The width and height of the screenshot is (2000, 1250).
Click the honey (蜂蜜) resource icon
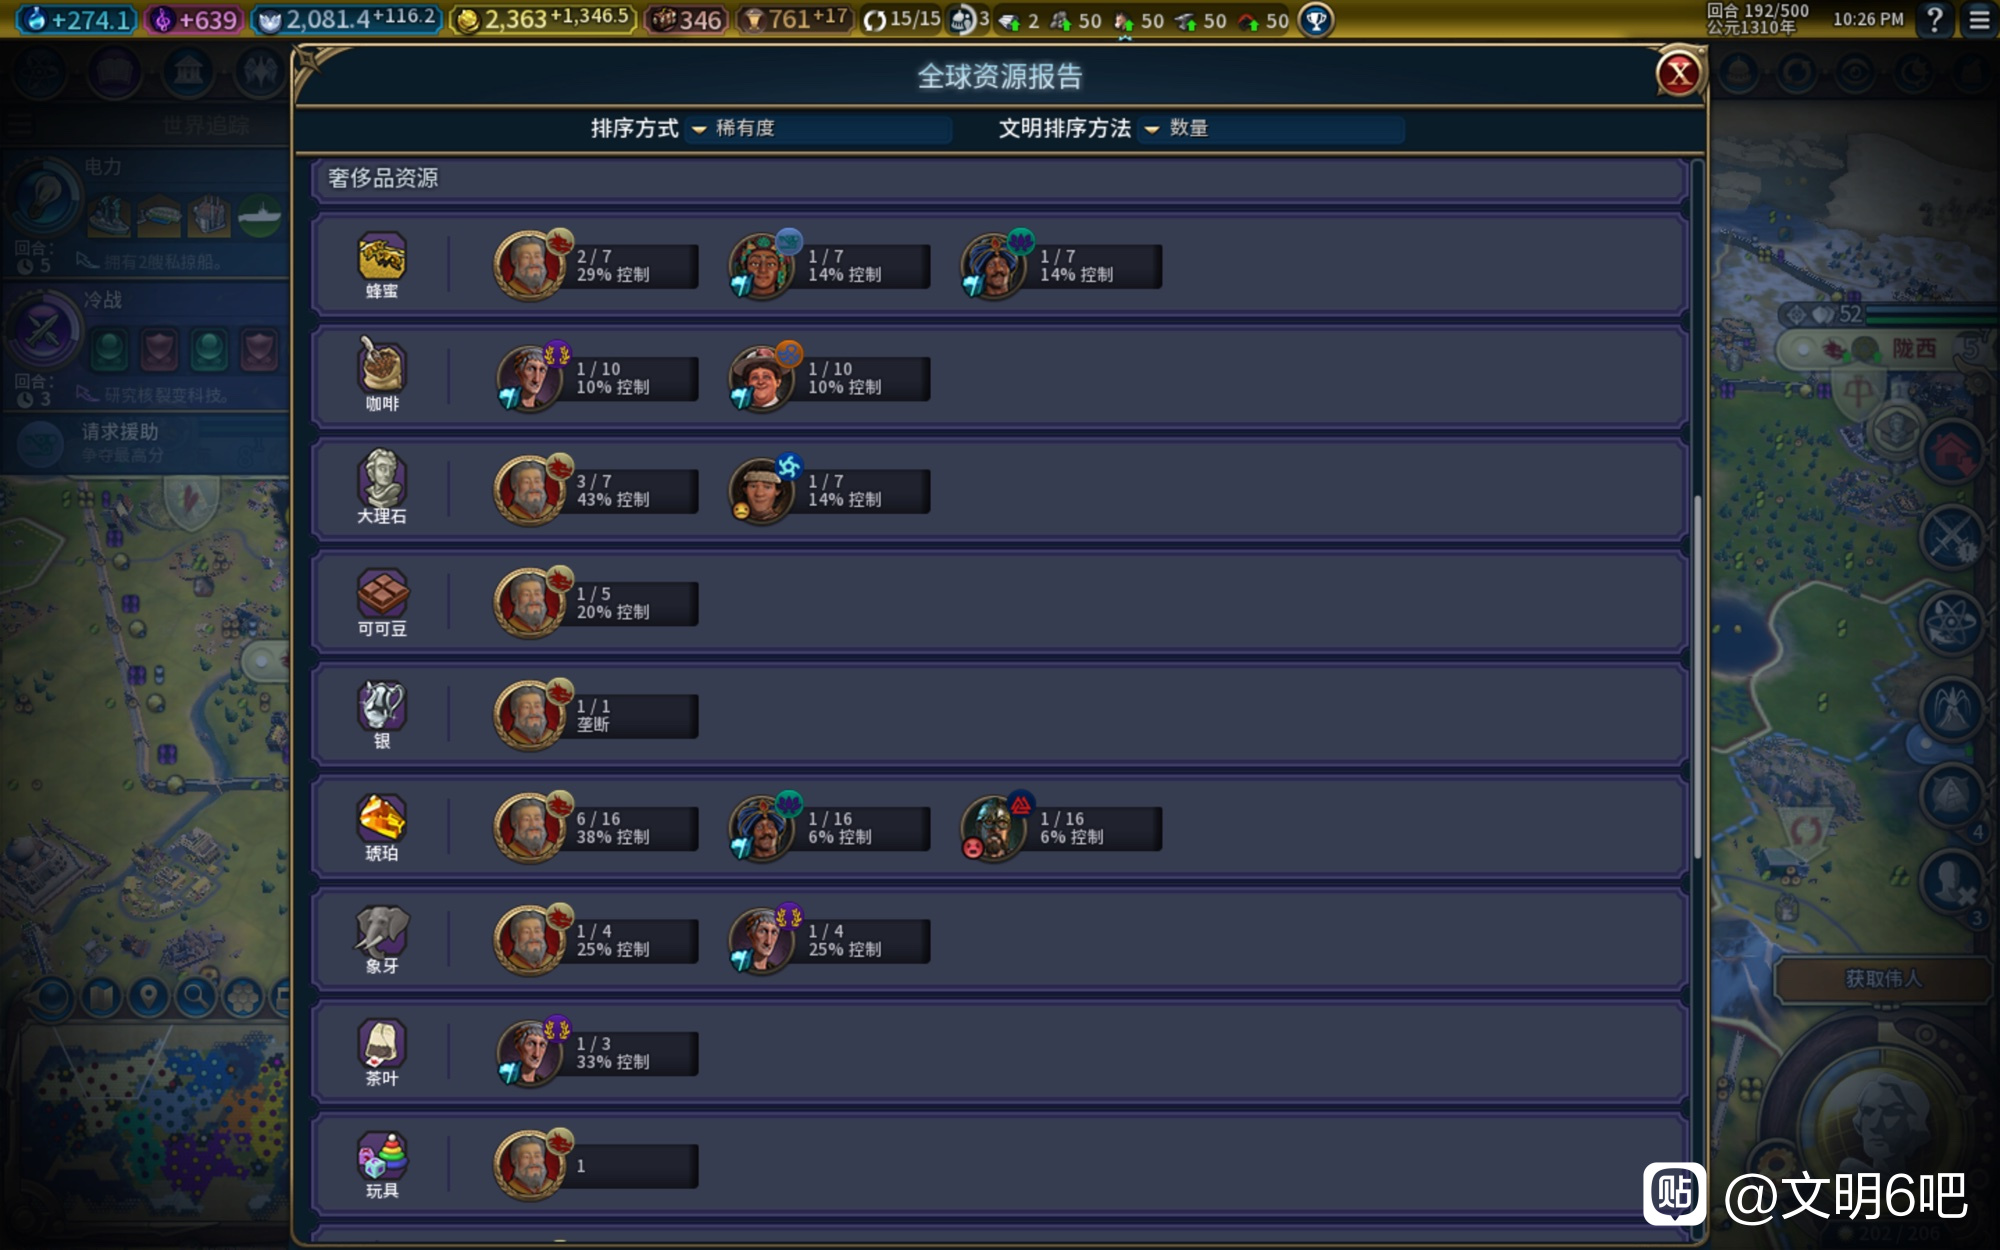click(382, 257)
